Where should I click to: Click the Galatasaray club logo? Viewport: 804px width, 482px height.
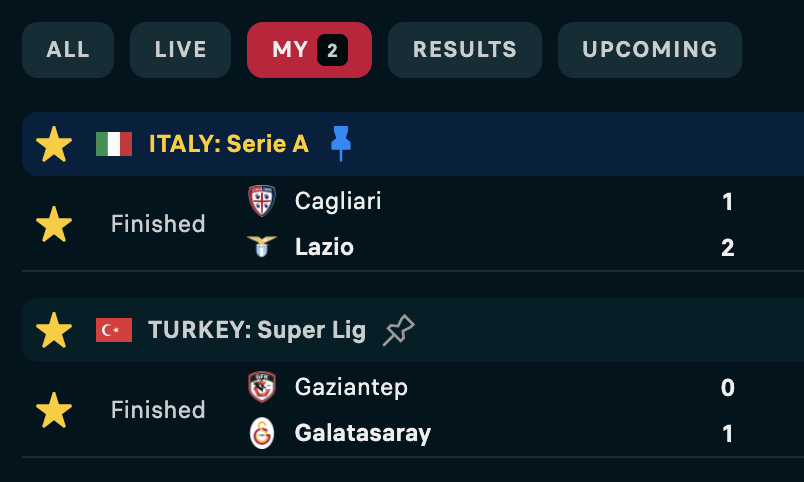(x=262, y=433)
